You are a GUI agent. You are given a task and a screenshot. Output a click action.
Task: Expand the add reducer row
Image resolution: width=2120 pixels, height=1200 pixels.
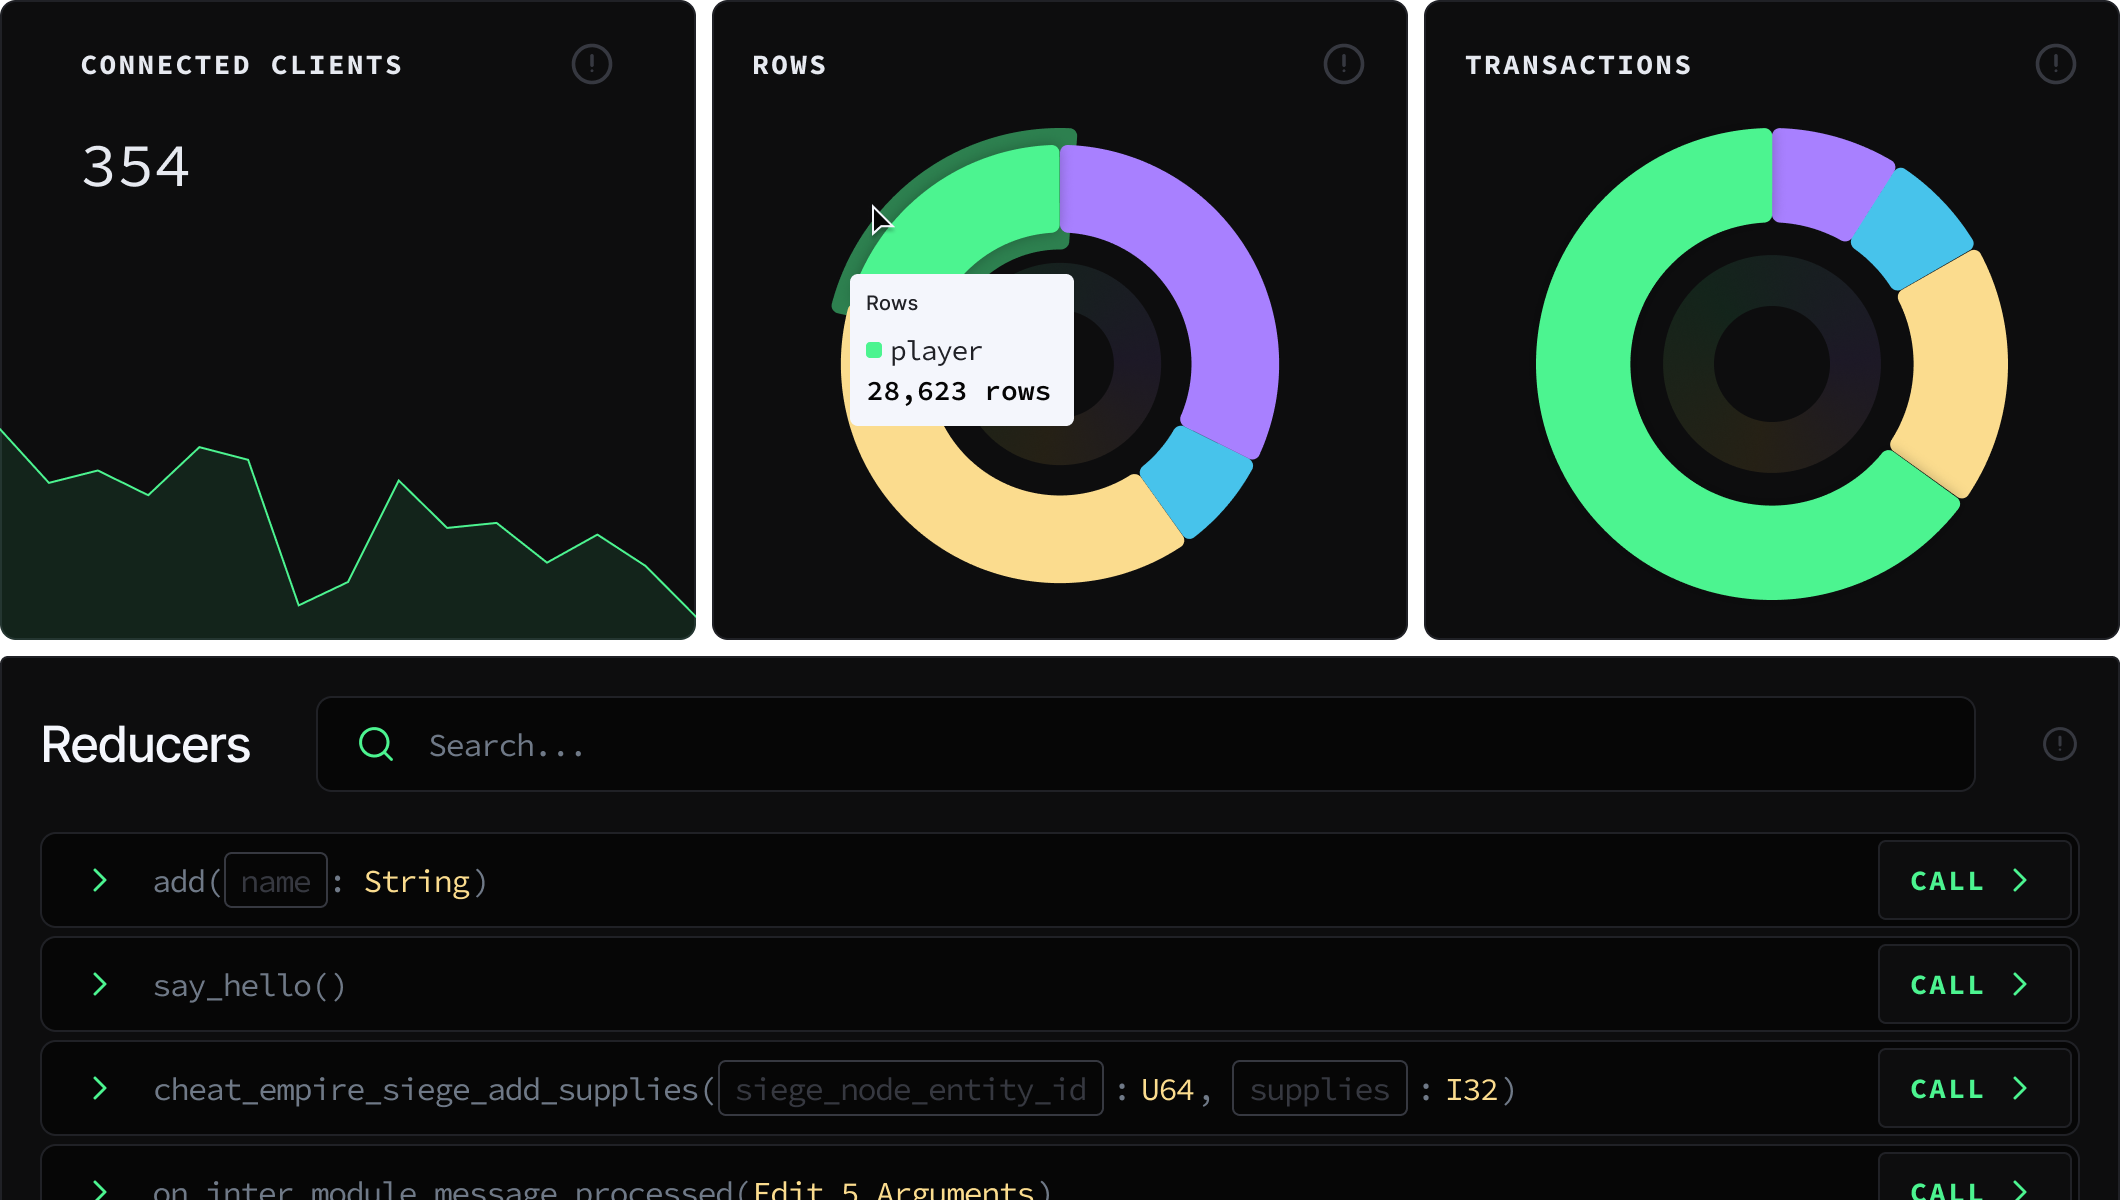pyautogui.click(x=99, y=881)
